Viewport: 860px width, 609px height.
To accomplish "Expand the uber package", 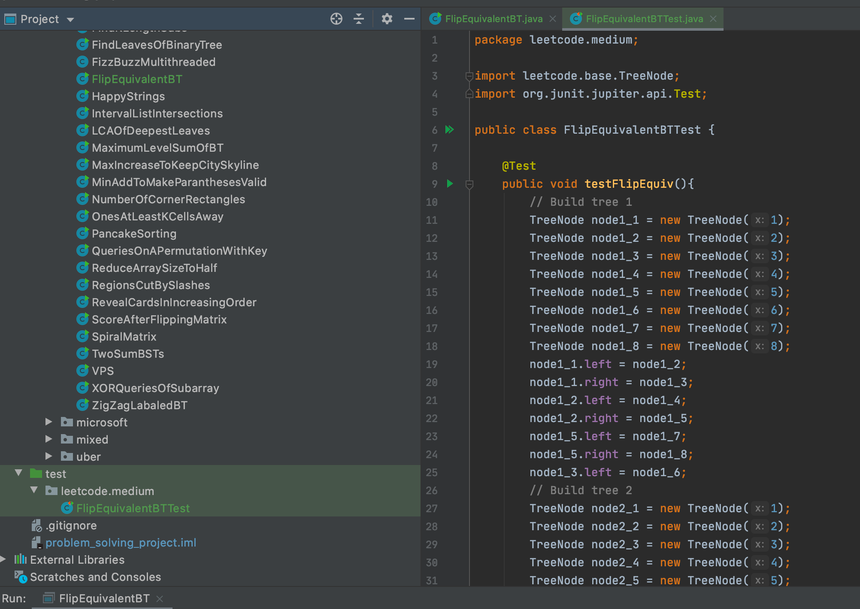I will click(x=49, y=457).
